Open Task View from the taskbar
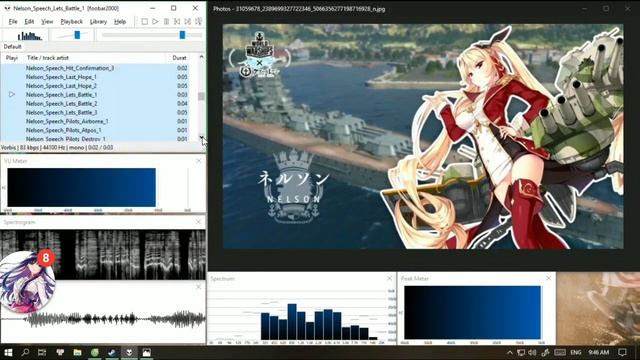 coord(42,352)
